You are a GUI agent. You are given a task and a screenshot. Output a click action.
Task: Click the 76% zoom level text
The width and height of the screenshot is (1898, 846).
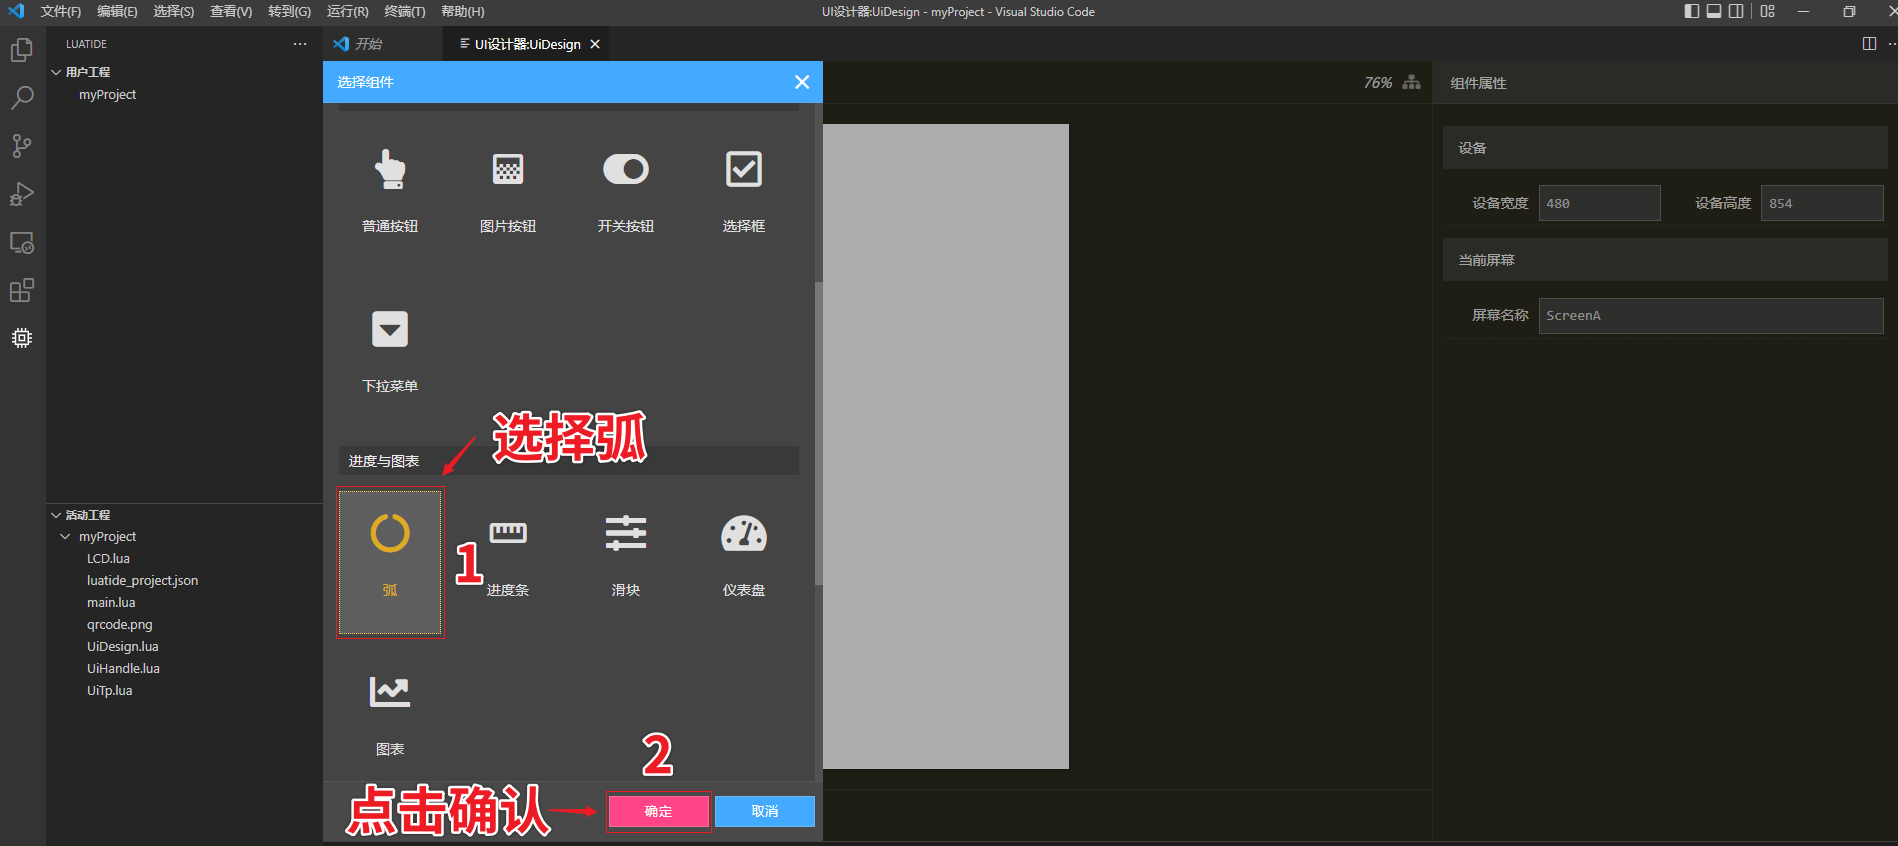tap(1378, 82)
